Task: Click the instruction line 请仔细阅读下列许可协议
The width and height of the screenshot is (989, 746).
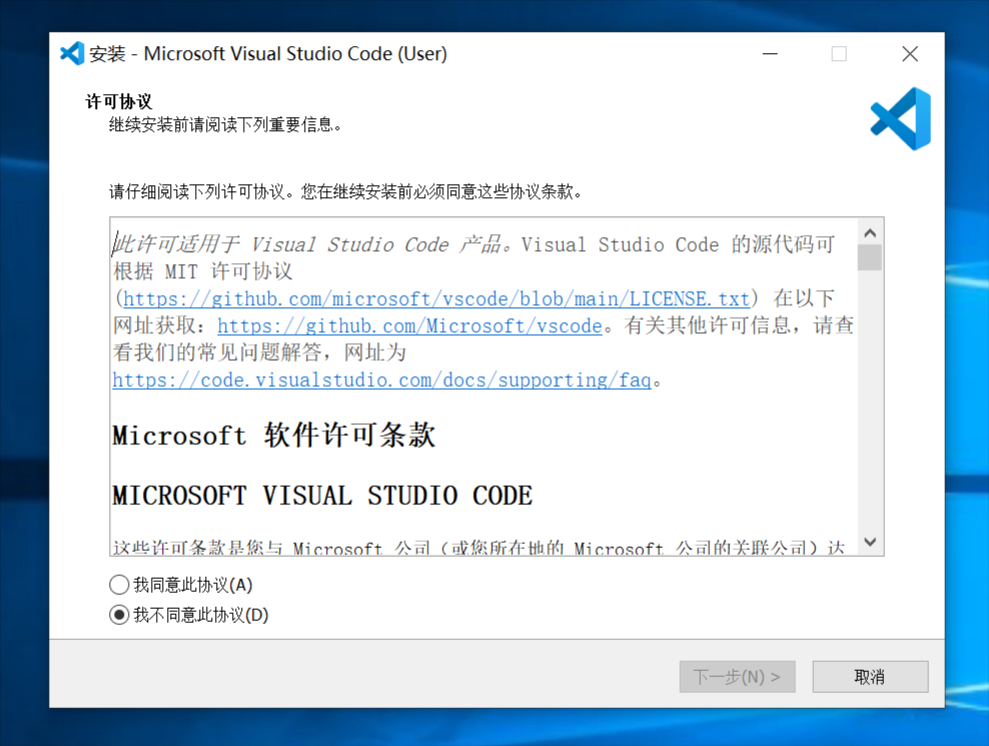Action: pyautogui.click(x=345, y=191)
